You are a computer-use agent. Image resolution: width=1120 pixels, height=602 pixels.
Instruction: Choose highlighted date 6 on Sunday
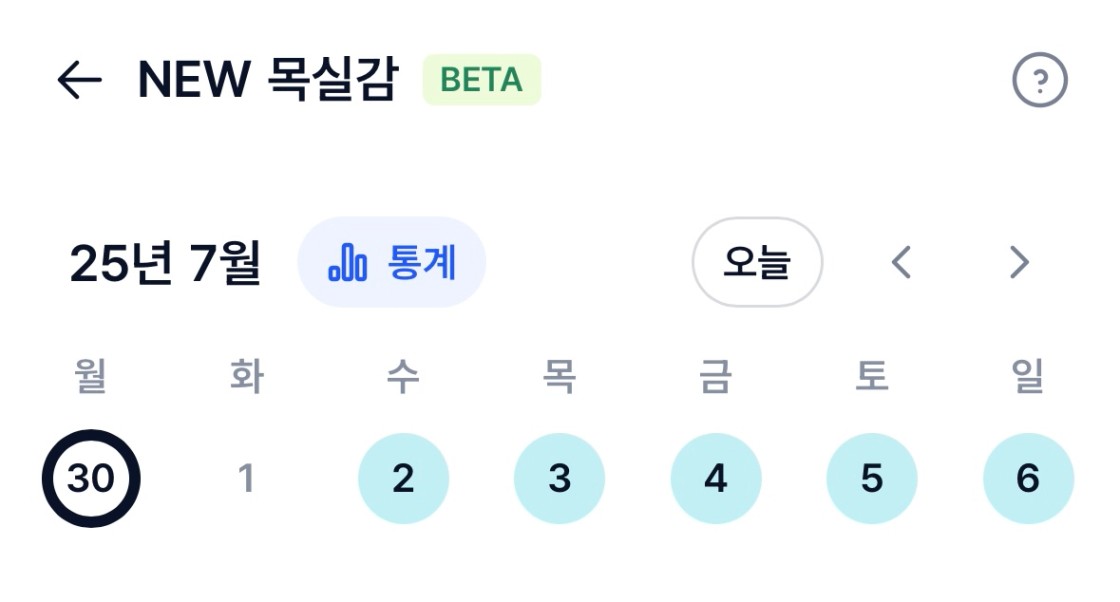(x=1029, y=478)
